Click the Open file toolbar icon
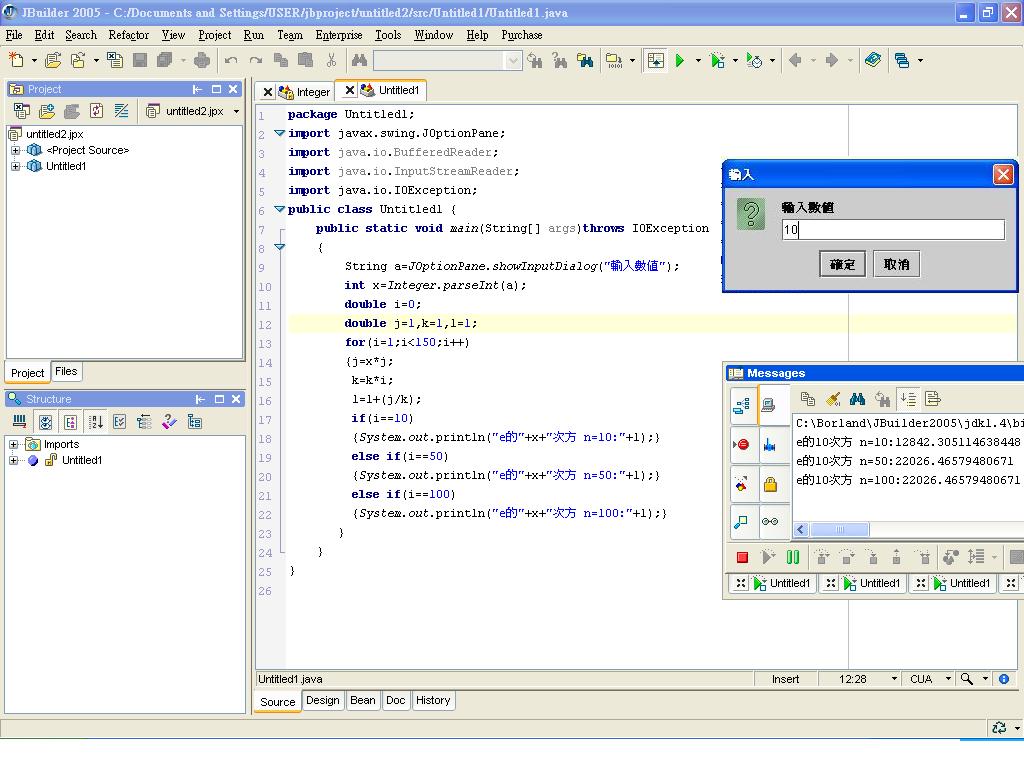The width and height of the screenshot is (1024, 768). click(x=53, y=61)
